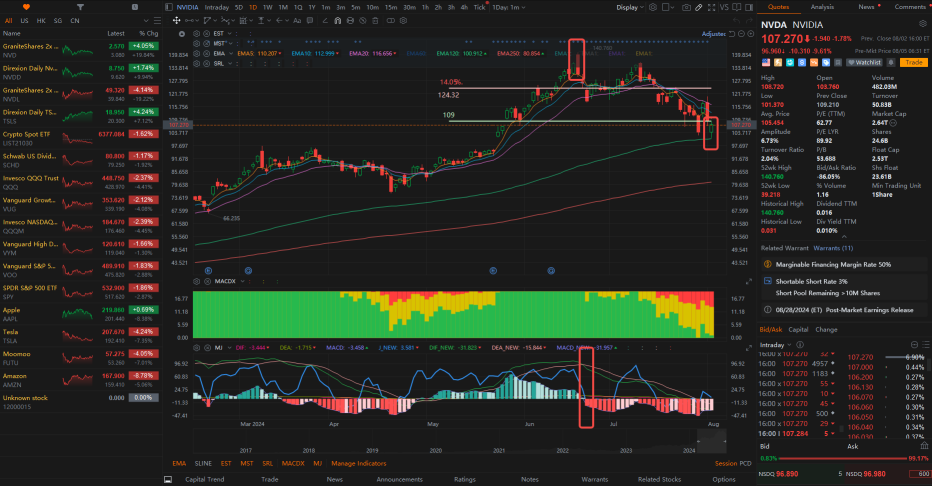Click the order book vertical scrollbar
The height and width of the screenshot is (486, 932).
point(929,365)
